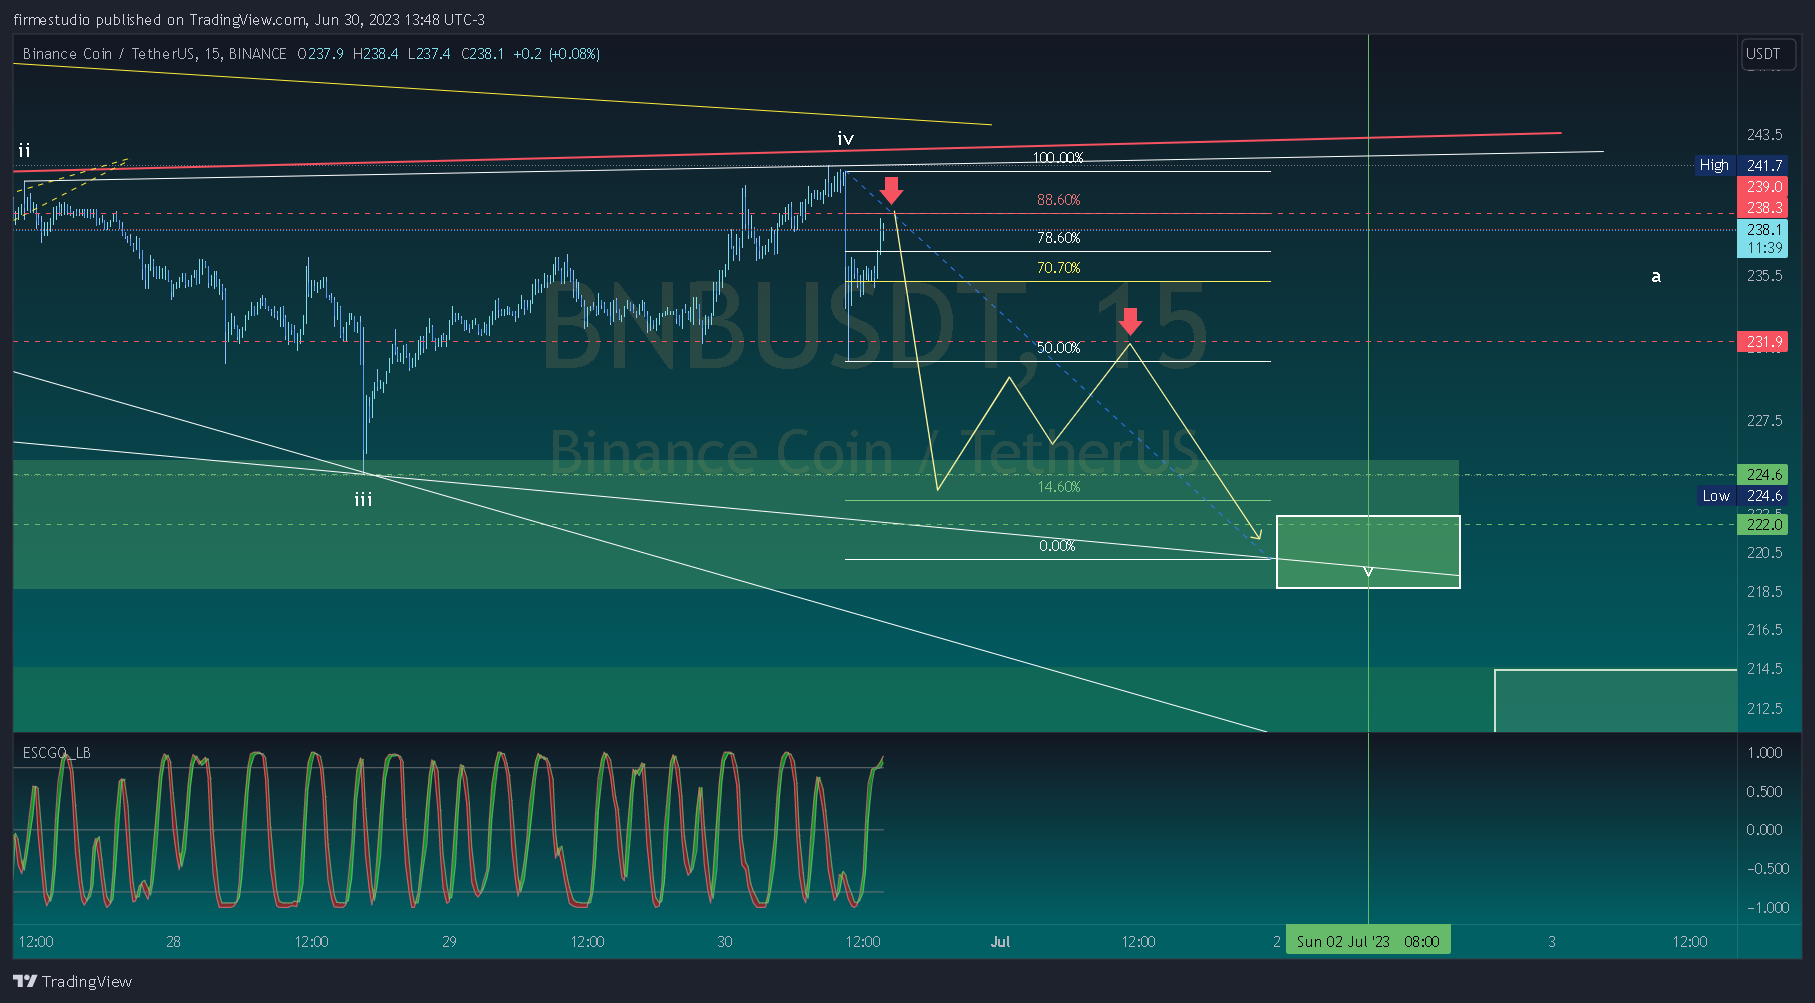Screen dimensions: 1815x1003
Task: Select the red down arrow beside the 88.60% label
Action: point(892,190)
